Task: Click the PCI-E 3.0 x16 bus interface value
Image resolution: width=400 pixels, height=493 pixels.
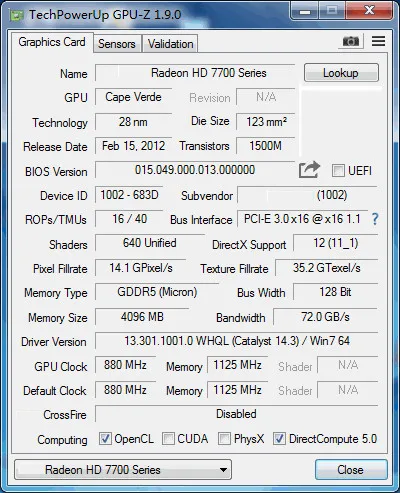Action: point(302,219)
